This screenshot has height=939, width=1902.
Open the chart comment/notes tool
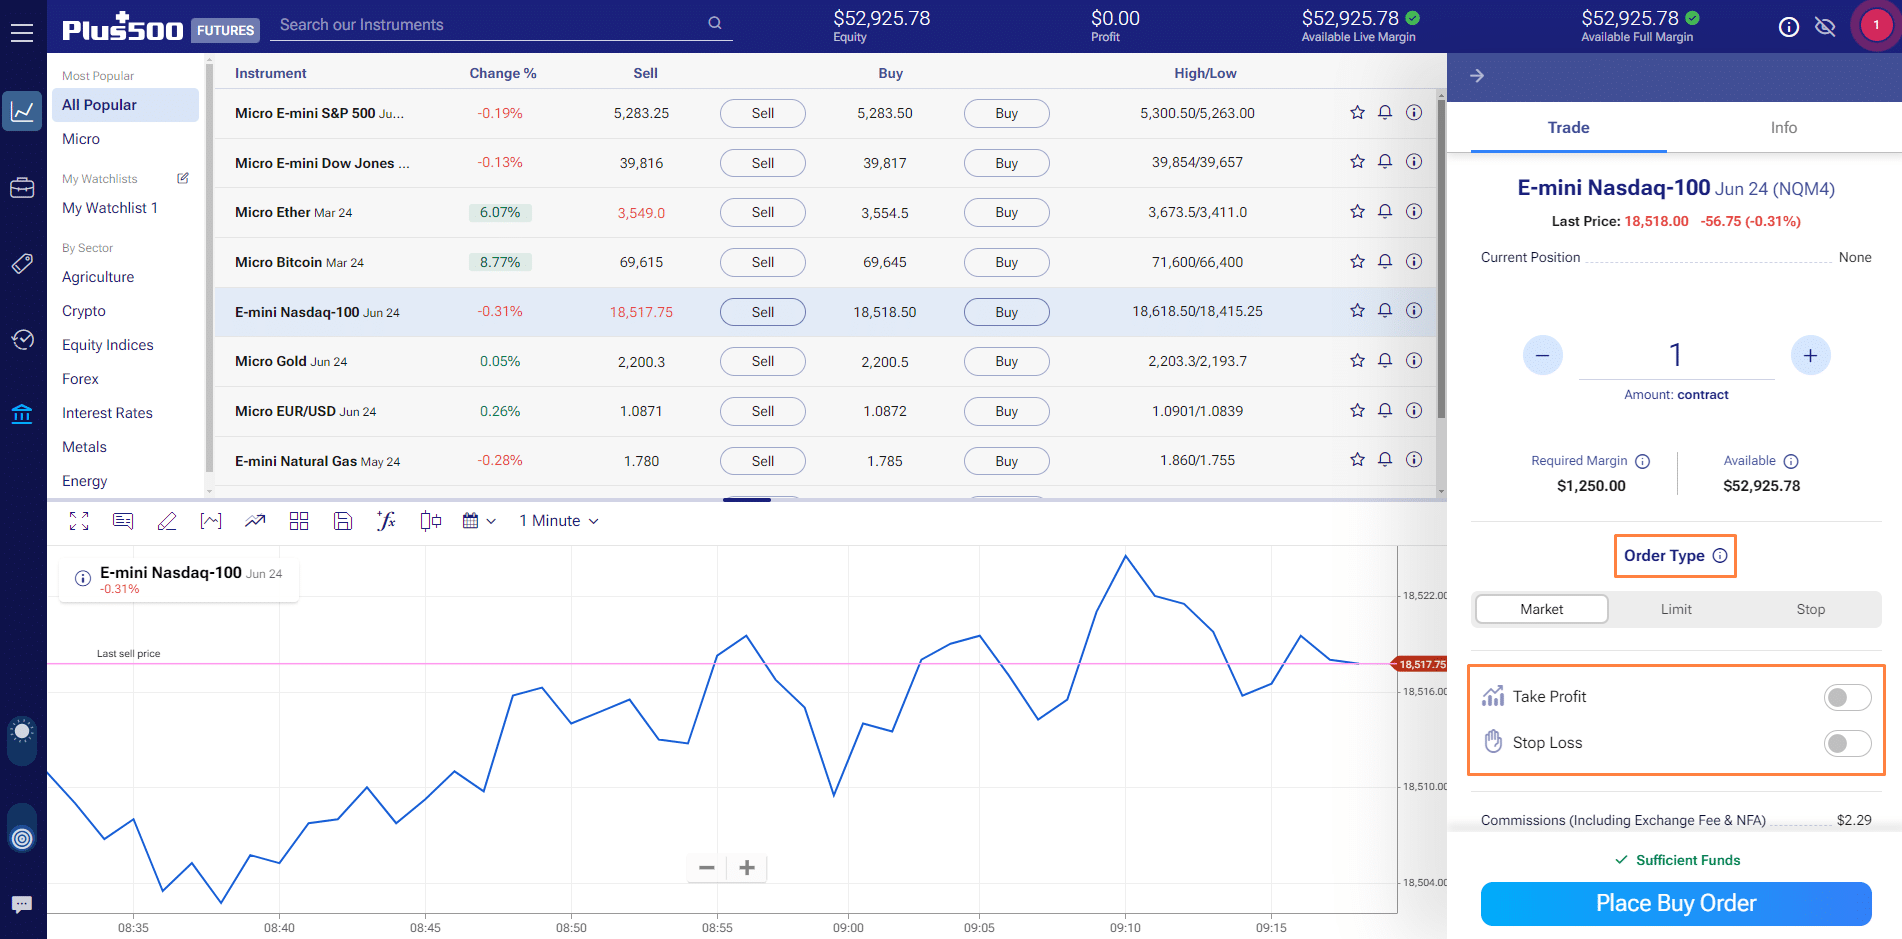[x=123, y=521]
